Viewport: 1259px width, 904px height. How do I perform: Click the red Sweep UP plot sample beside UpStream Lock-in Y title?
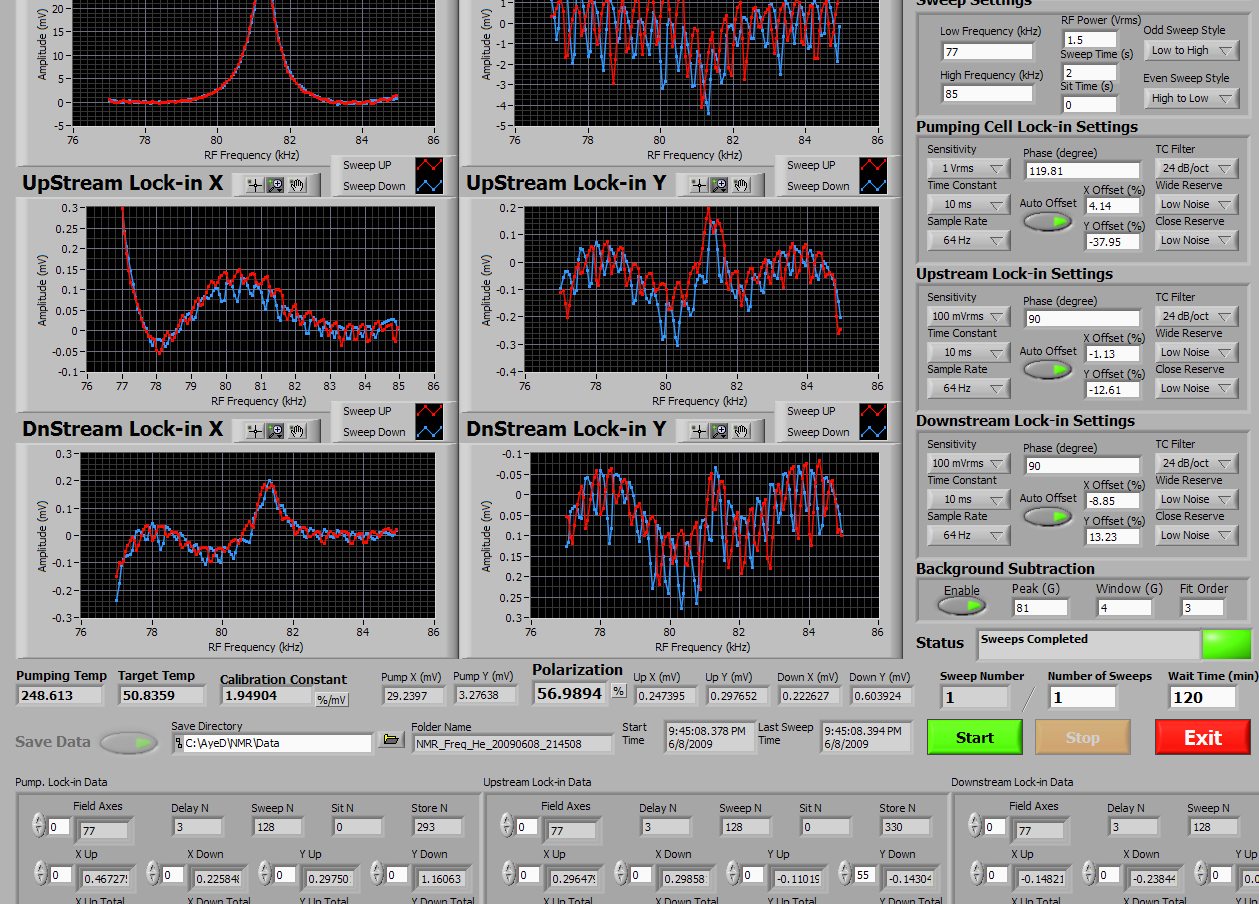[872, 165]
